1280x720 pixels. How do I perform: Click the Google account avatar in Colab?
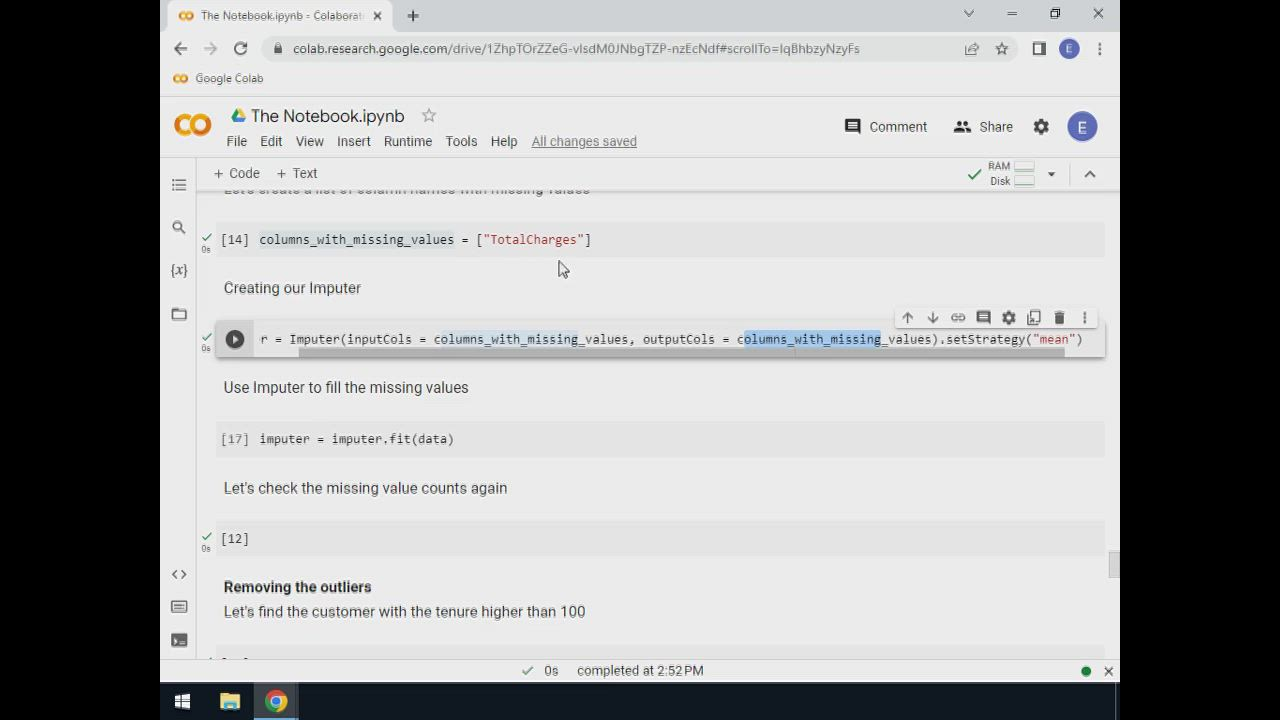point(1082,127)
